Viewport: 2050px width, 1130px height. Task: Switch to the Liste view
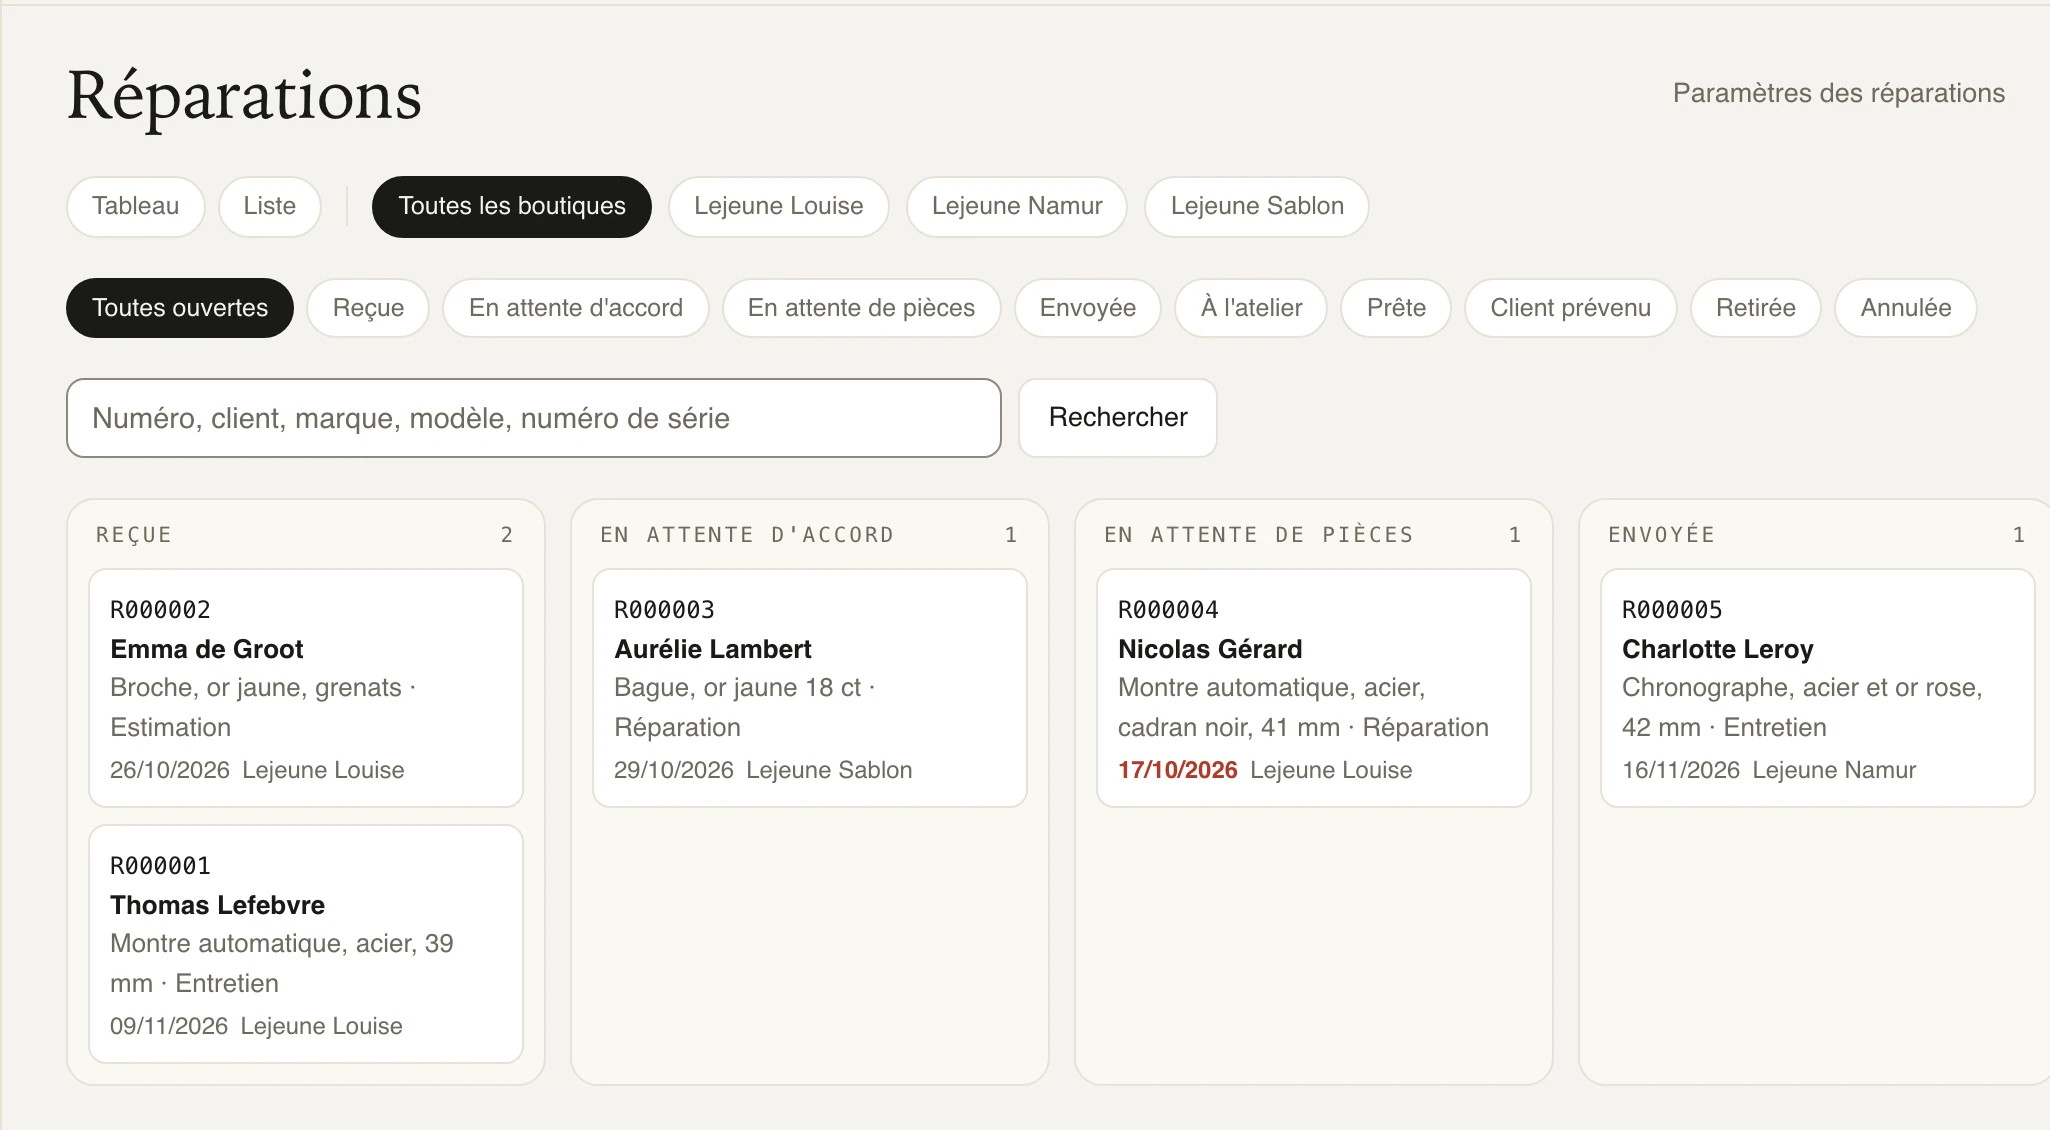[x=270, y=207]
